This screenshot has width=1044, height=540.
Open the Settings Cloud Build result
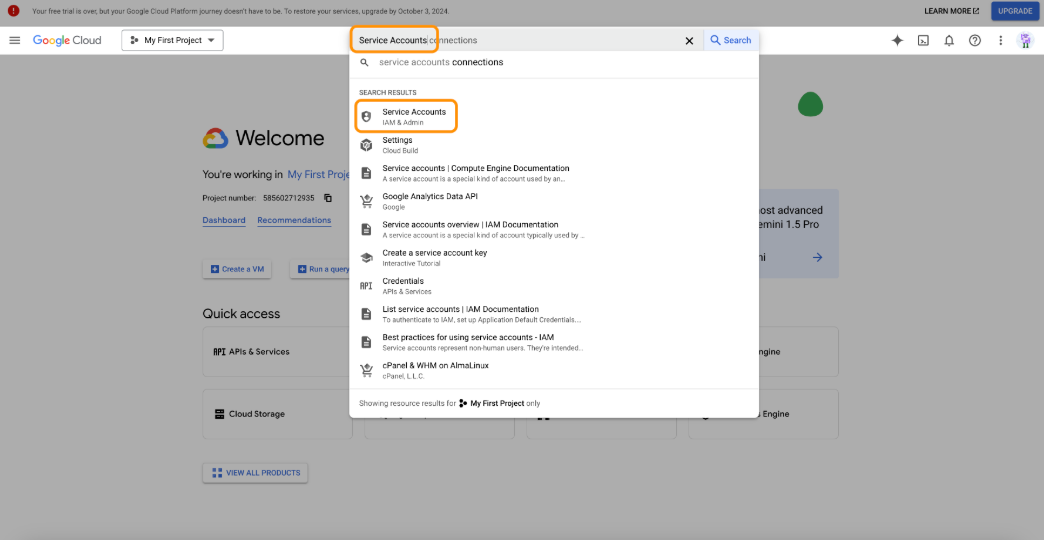554,145
